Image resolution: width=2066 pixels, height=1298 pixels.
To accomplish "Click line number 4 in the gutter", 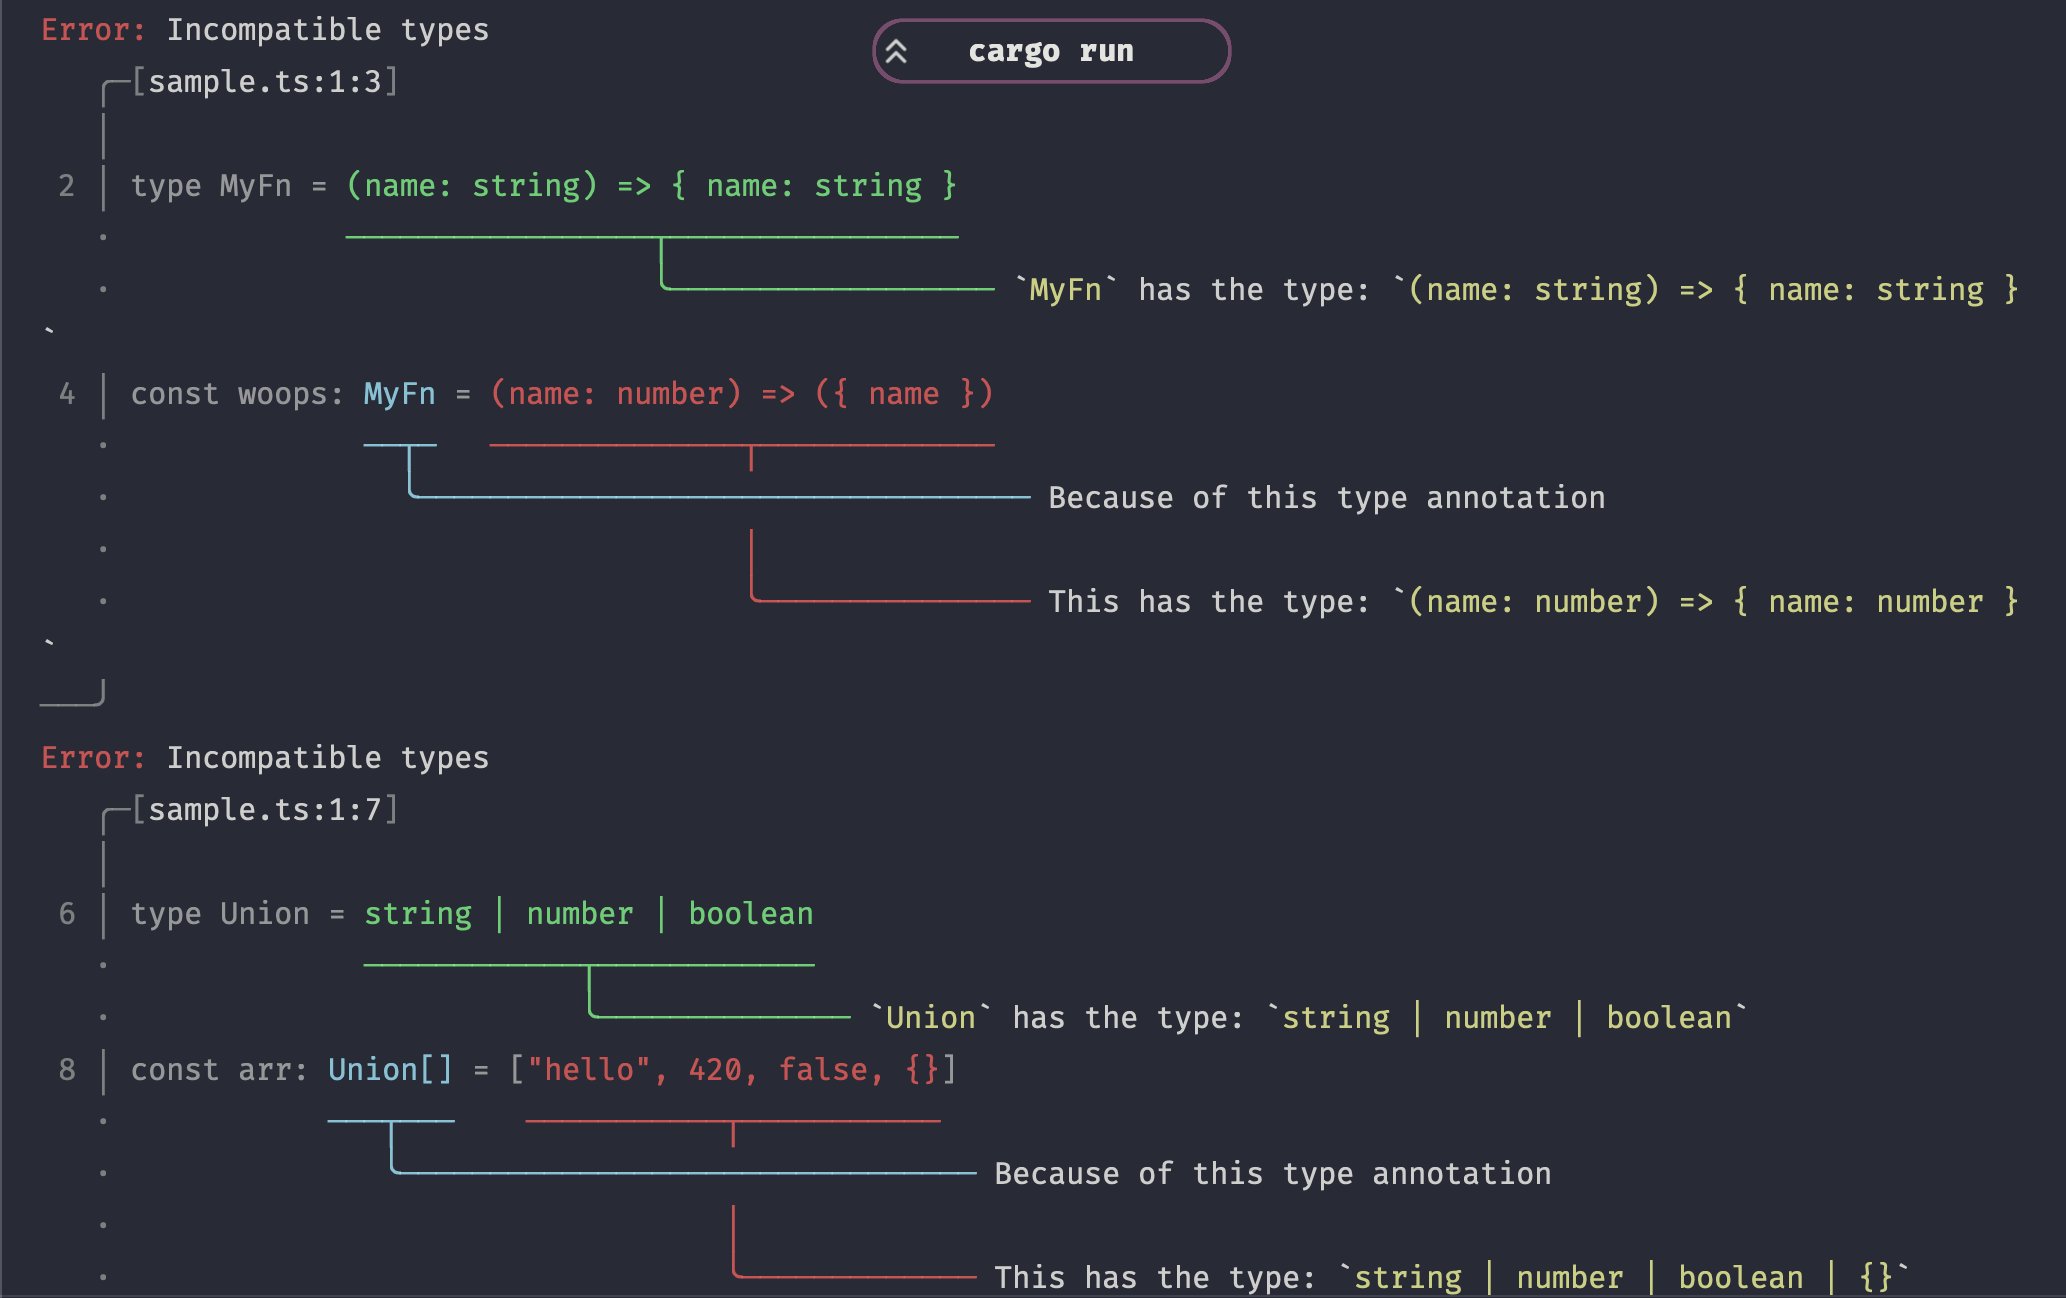I will [66, 394].
